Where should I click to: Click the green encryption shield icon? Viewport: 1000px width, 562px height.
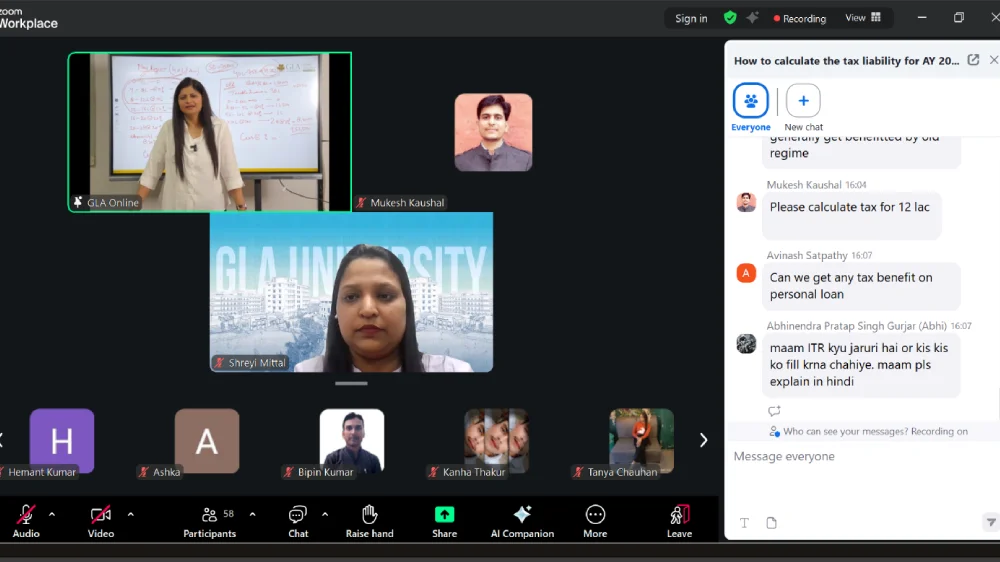tap(730, 18)
